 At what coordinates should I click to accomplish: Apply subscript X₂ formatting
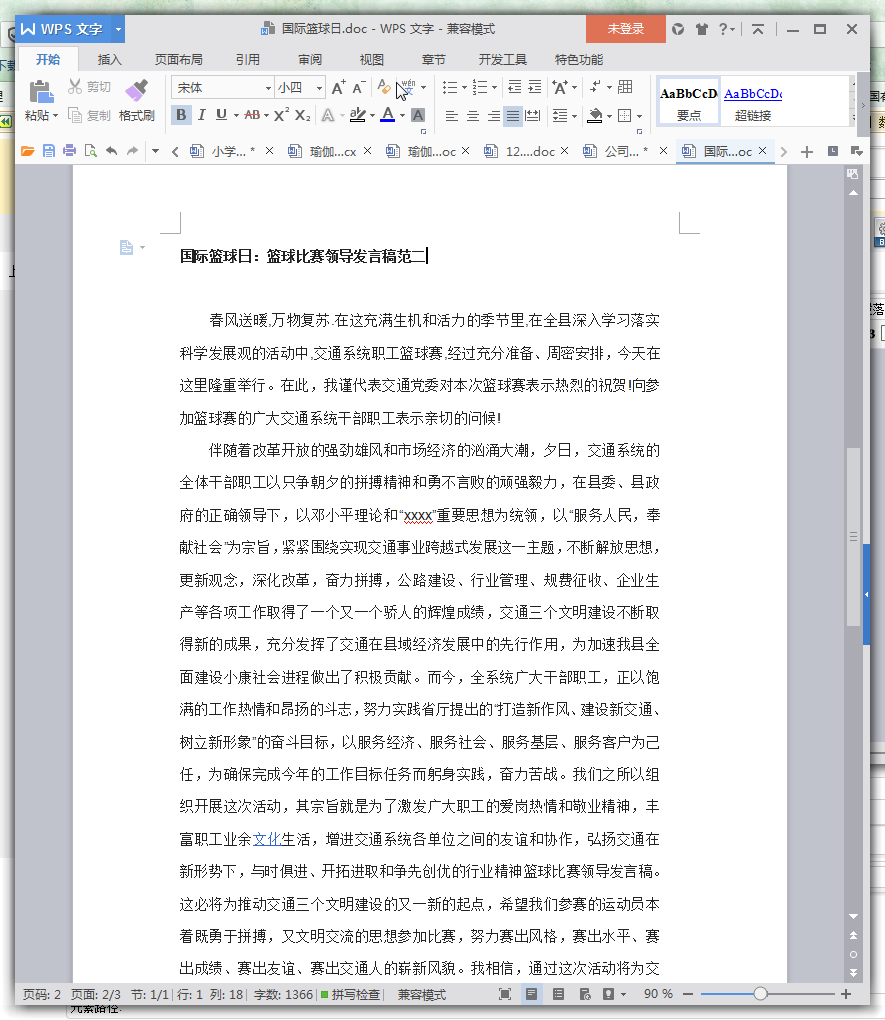point(303,115)
